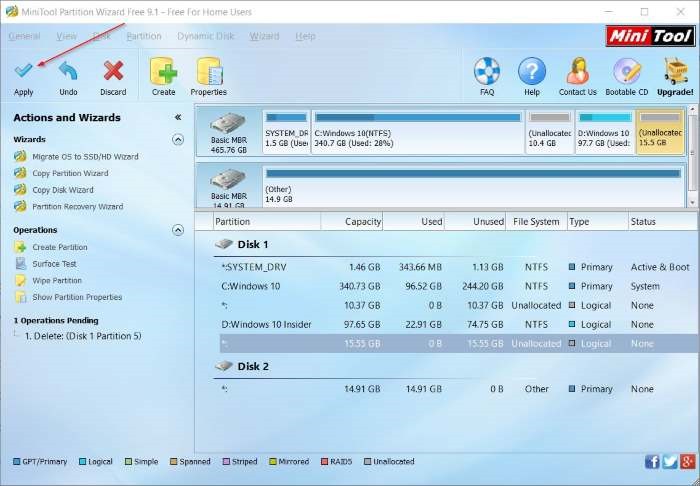Open the FAQ lifebuoy icon
The width and height of the screenshot is (700, 486).
pos(487,71)
